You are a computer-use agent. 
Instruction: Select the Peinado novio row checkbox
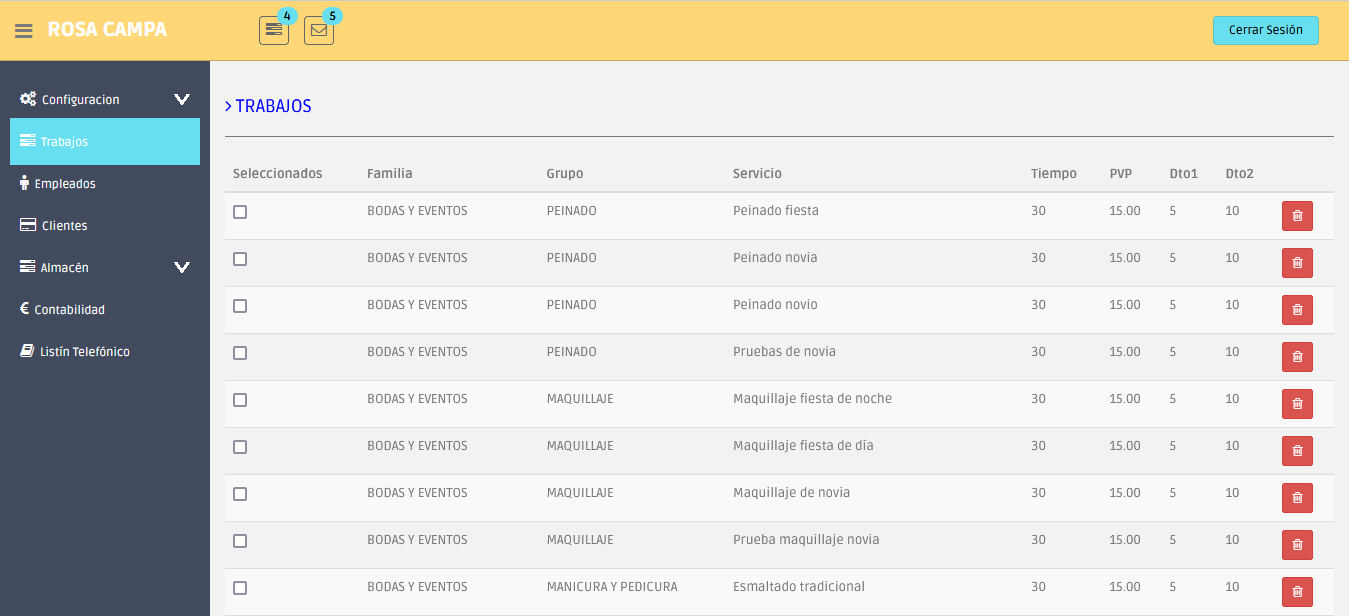[x=240, y=306]
